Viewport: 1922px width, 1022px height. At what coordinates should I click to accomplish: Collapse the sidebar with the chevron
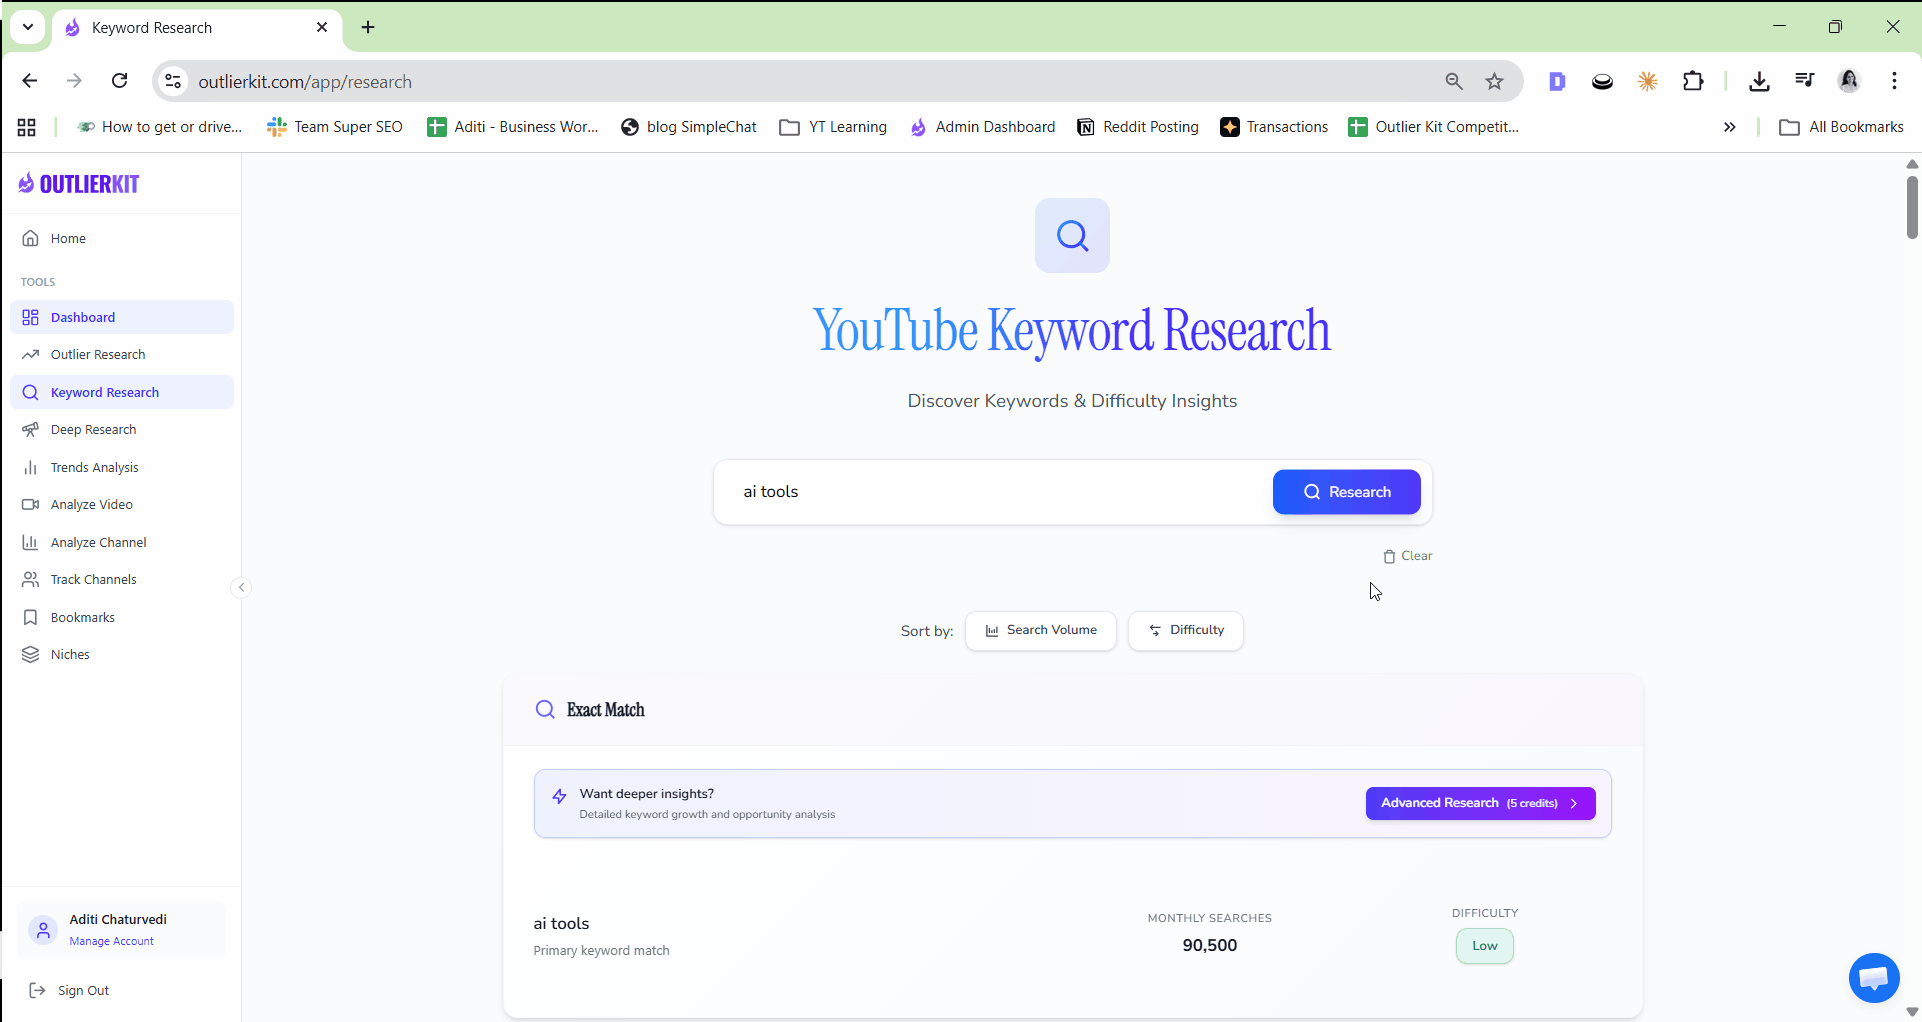(240, 587)
